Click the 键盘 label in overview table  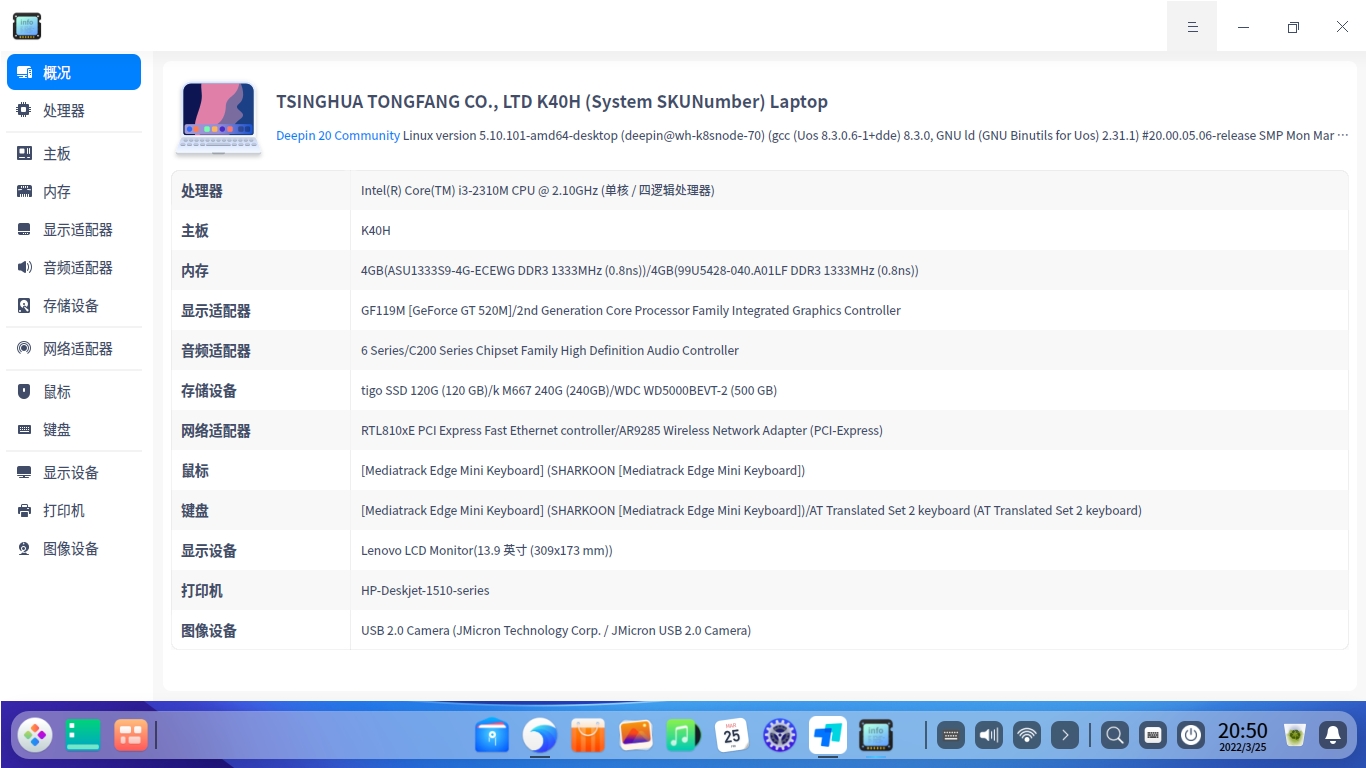pyautogui.click(x=195, y=510)
